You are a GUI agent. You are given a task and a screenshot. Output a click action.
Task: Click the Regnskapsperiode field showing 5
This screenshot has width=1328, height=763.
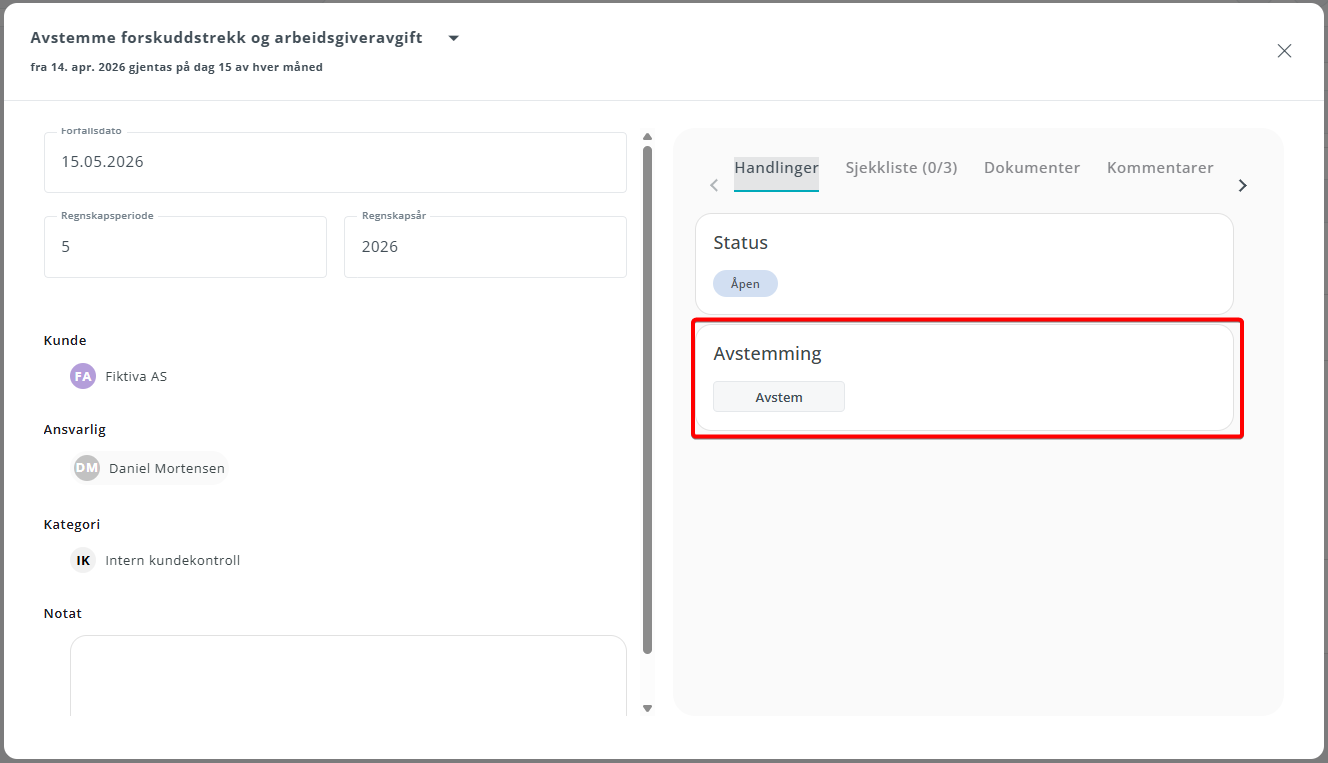185,247
